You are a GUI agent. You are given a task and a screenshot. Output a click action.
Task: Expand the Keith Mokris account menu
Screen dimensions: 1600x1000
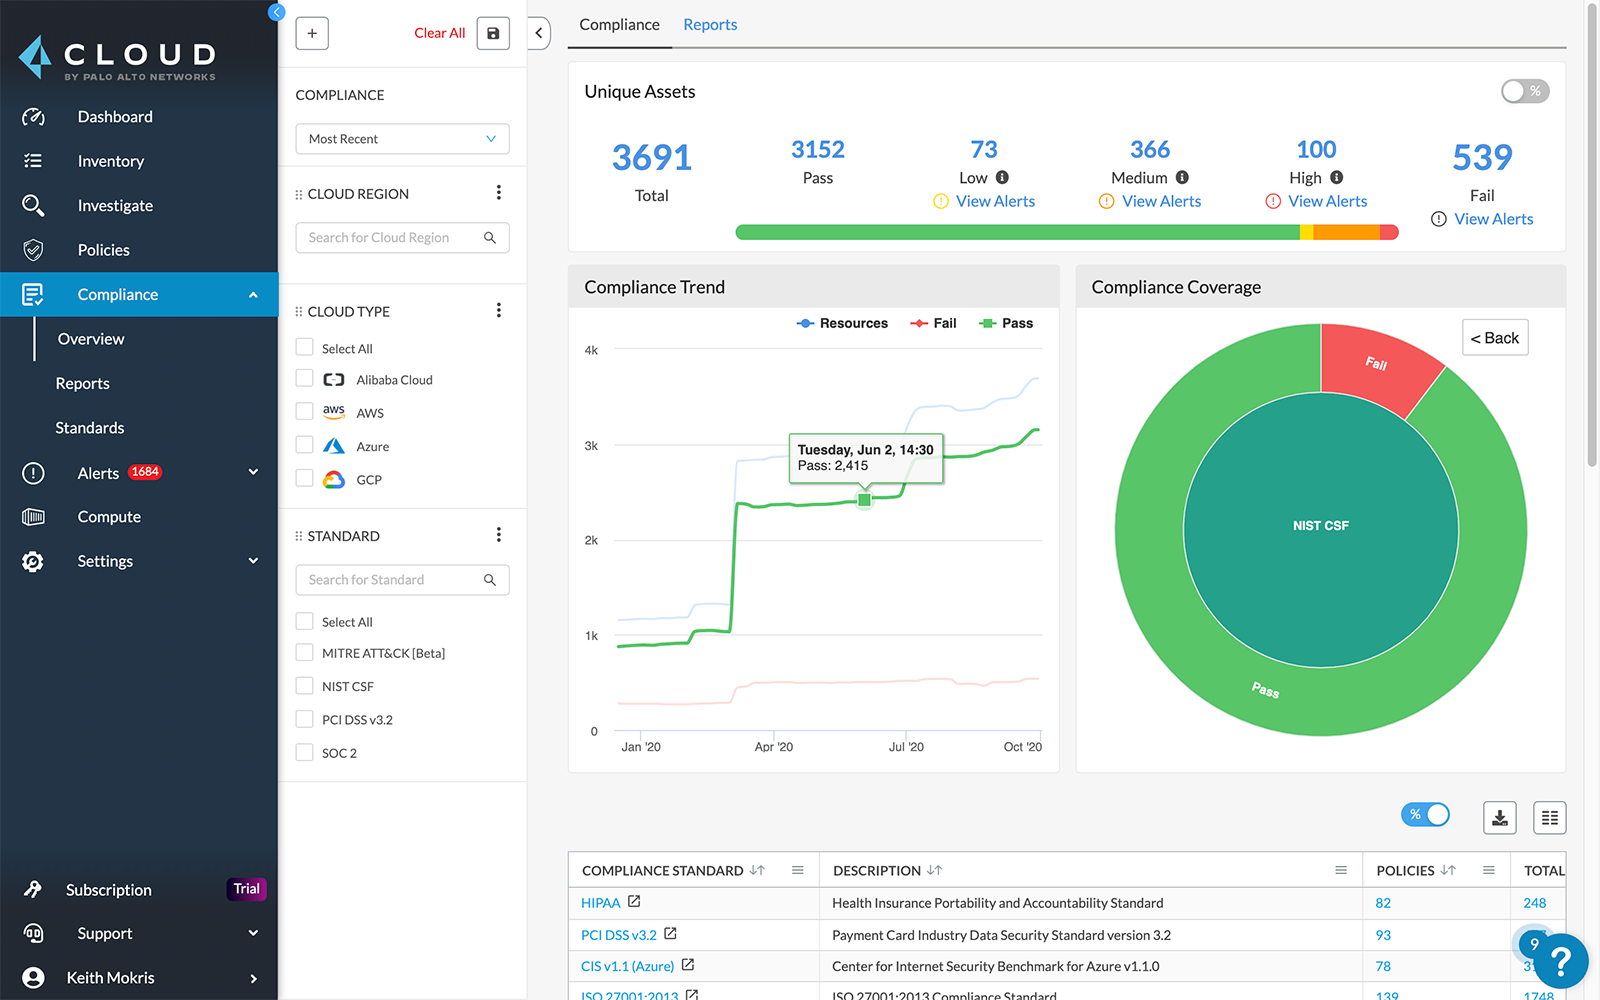coord(252,978)
